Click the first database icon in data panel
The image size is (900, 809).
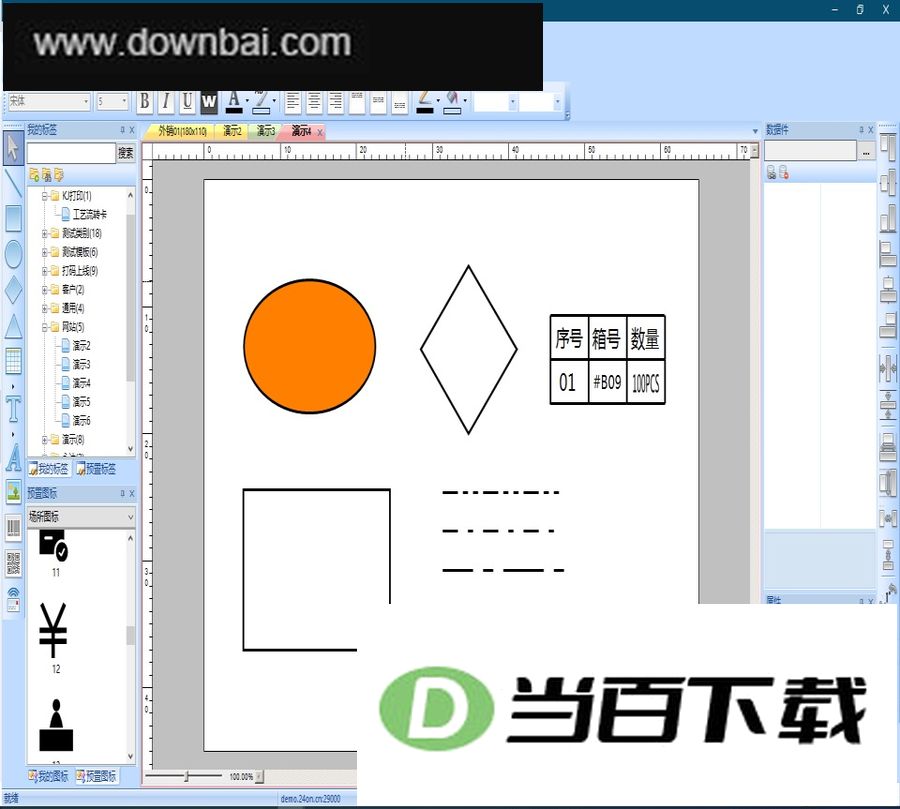tap(771, 172)
